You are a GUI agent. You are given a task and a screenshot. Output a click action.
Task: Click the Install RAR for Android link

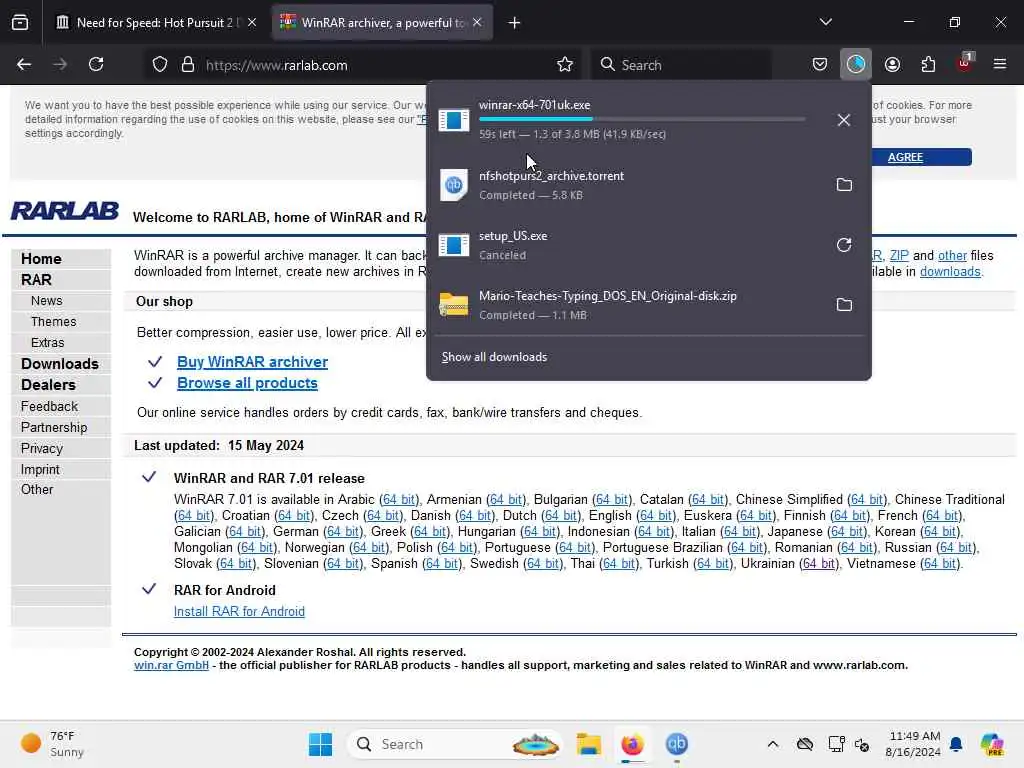239,611
